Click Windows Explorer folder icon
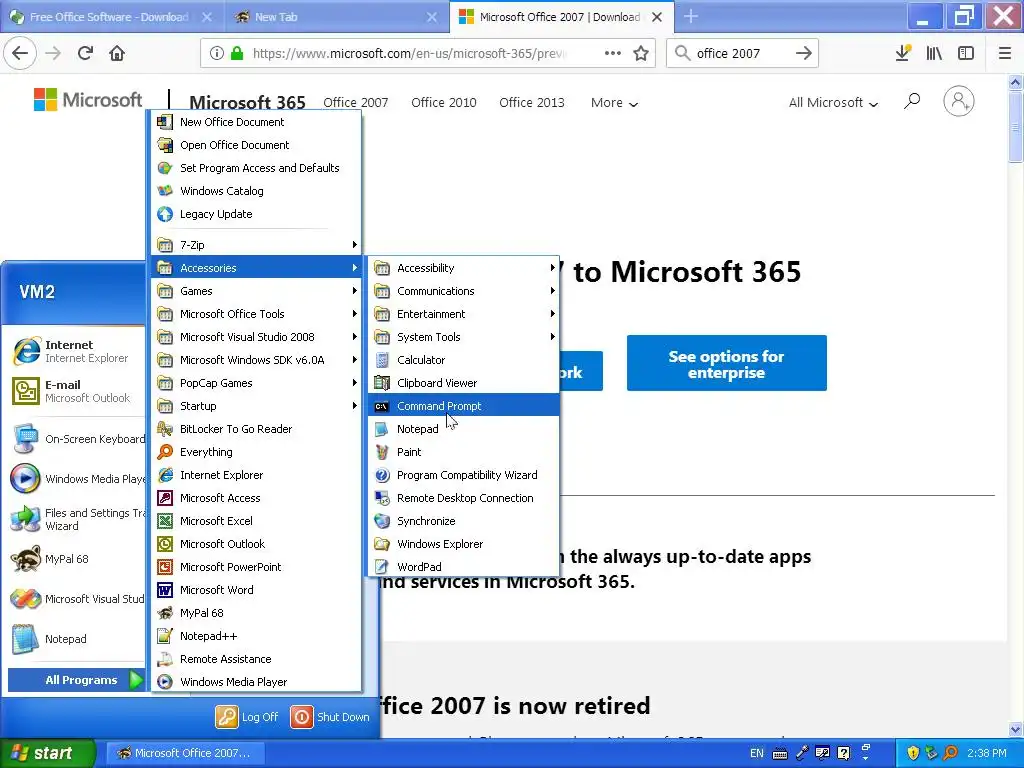The width and height of the screenshot is (1024, 768). [x=382, y=544]
